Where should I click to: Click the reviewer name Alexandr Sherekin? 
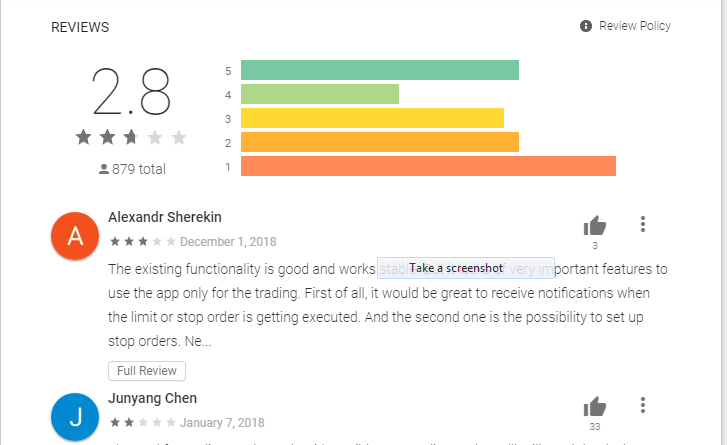click(165, 217)
